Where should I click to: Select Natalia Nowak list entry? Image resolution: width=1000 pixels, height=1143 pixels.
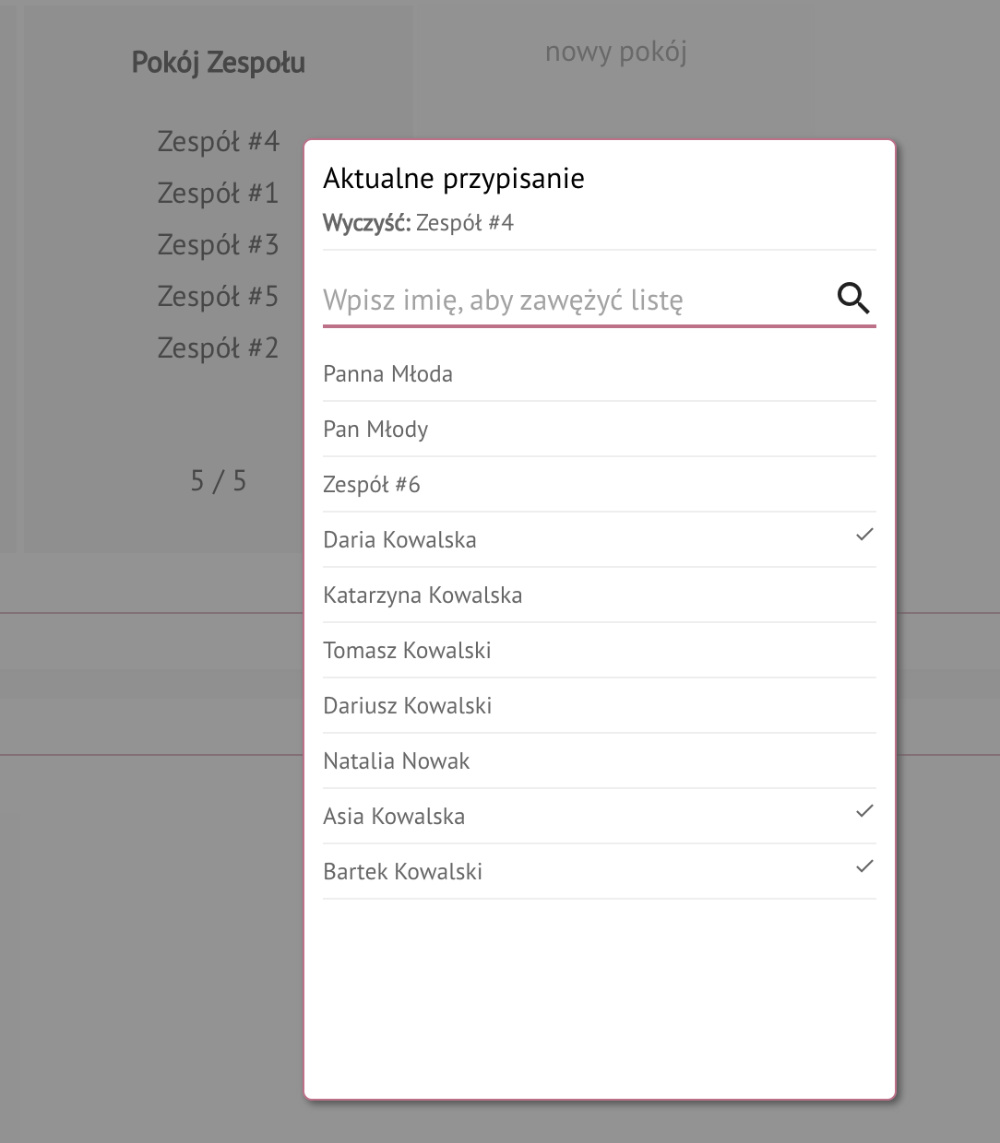tap(599, 761)
